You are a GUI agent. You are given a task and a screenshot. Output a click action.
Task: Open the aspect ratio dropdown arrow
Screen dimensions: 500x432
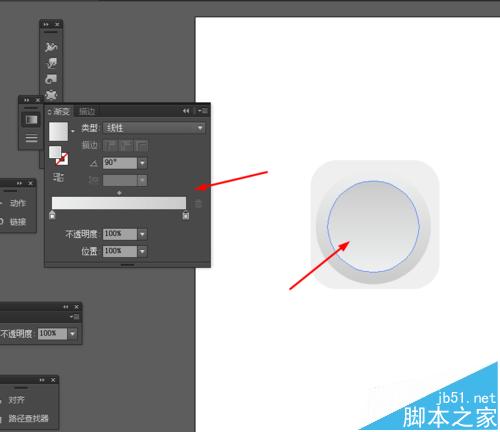pos(142,180)
